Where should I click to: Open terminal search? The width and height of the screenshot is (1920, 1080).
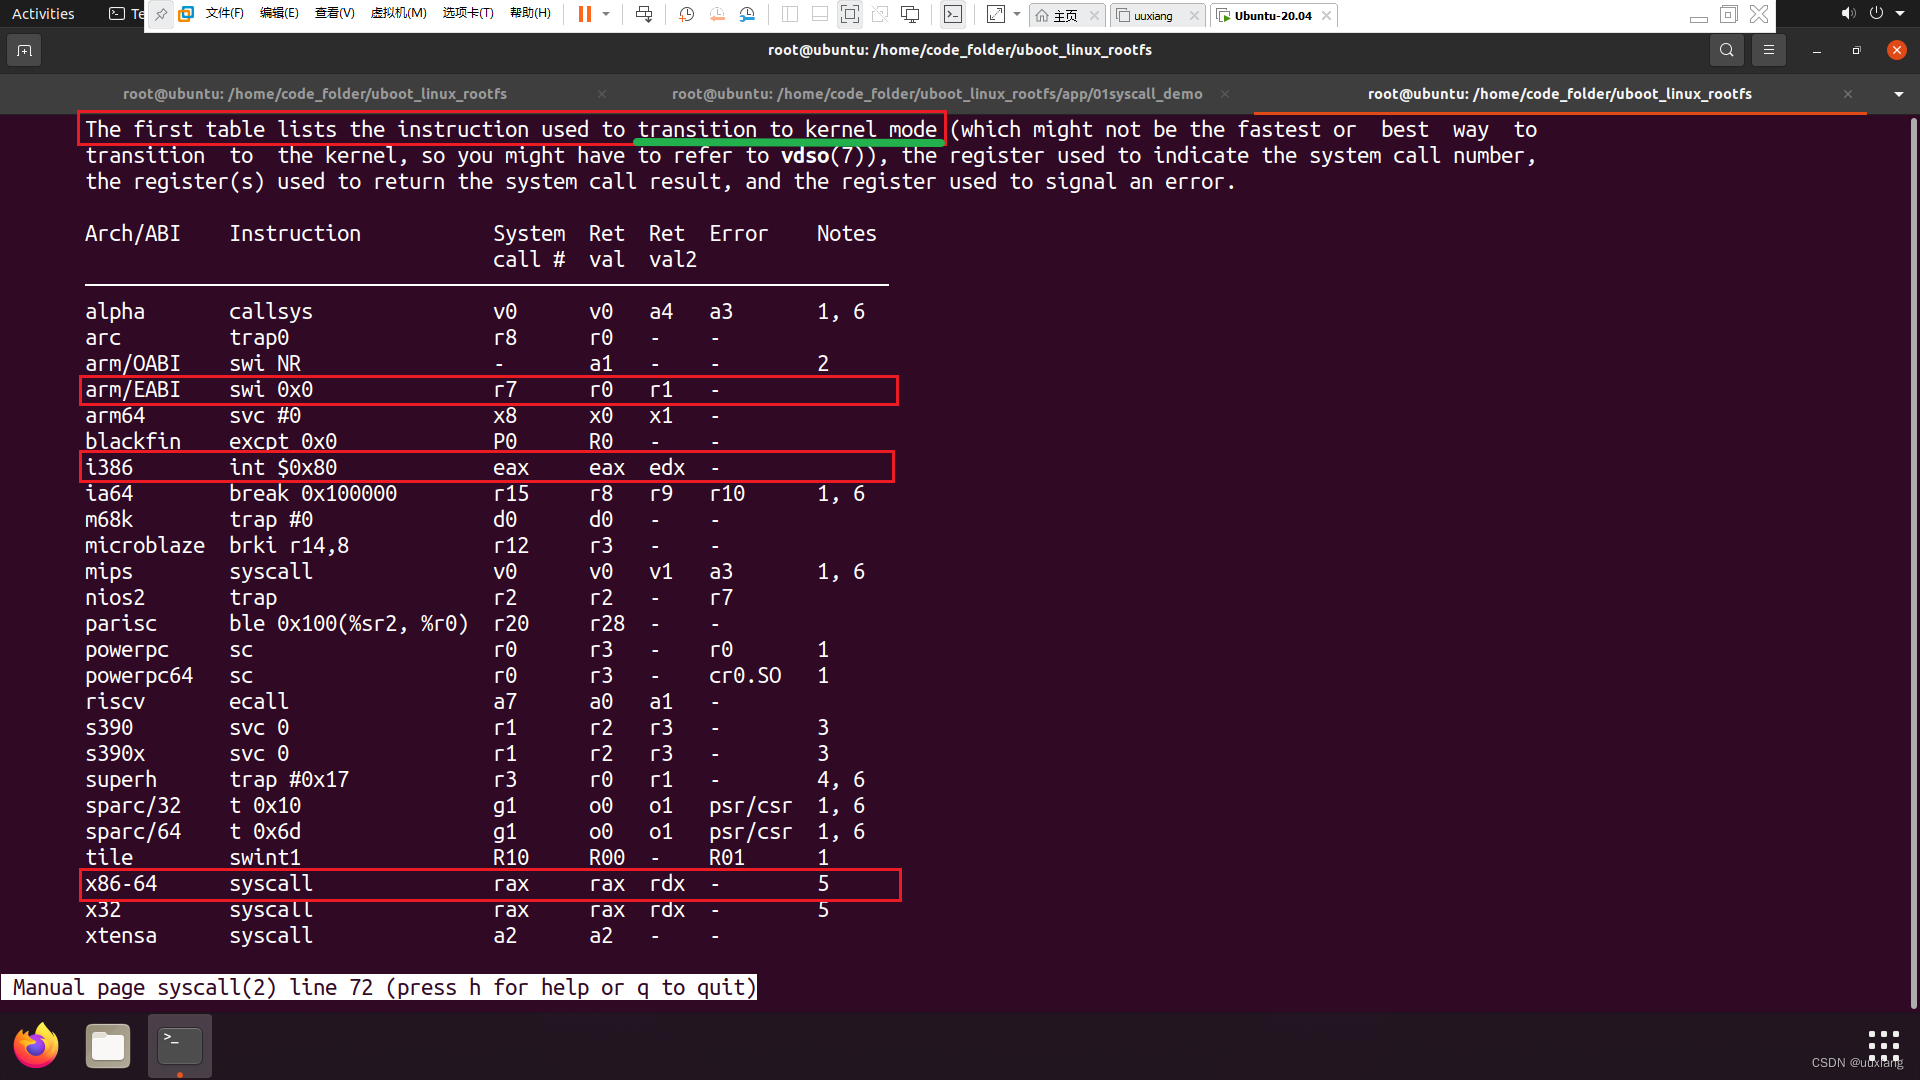(1726, 50)
